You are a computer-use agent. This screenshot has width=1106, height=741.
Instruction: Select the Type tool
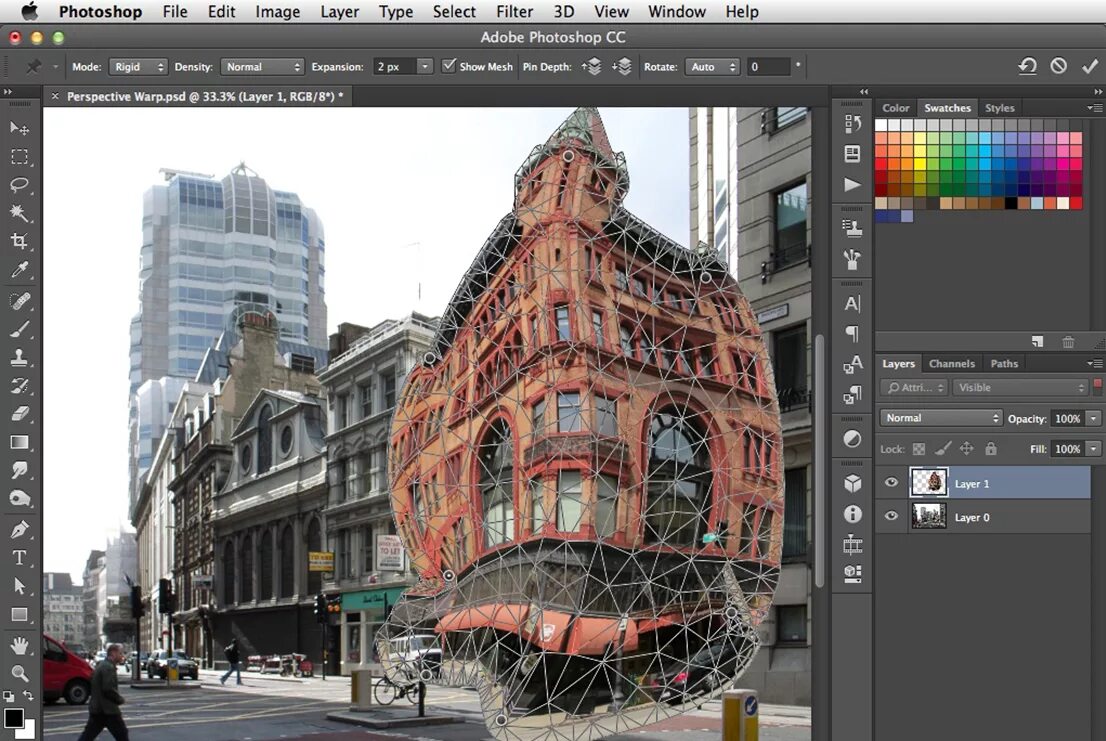click(x=19, y=558)
